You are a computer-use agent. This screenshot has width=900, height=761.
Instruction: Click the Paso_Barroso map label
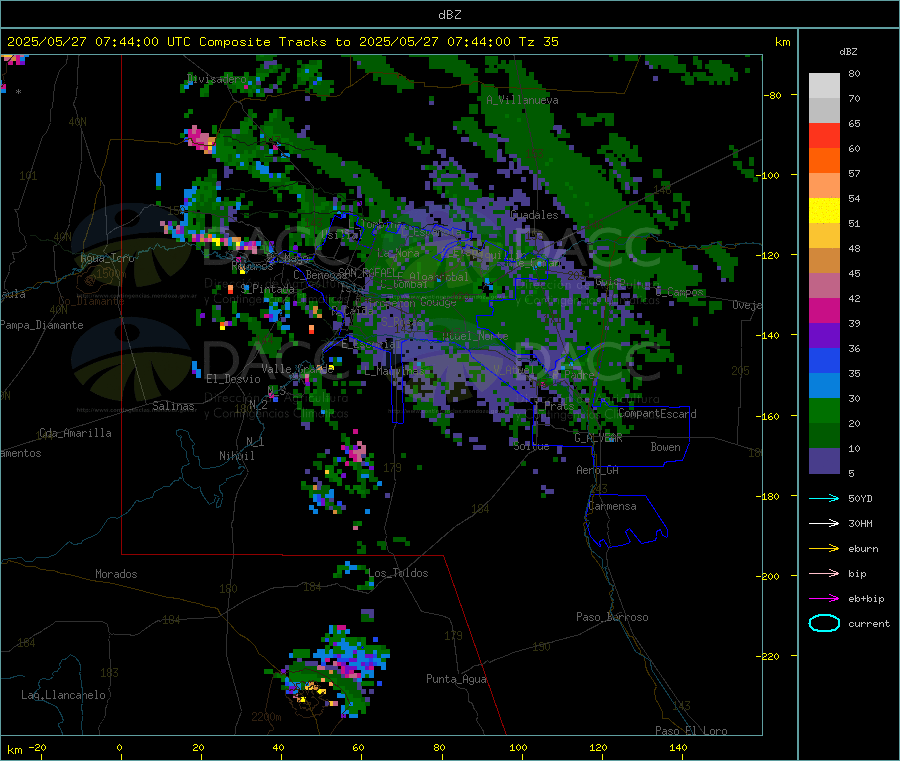pos(612,618)
